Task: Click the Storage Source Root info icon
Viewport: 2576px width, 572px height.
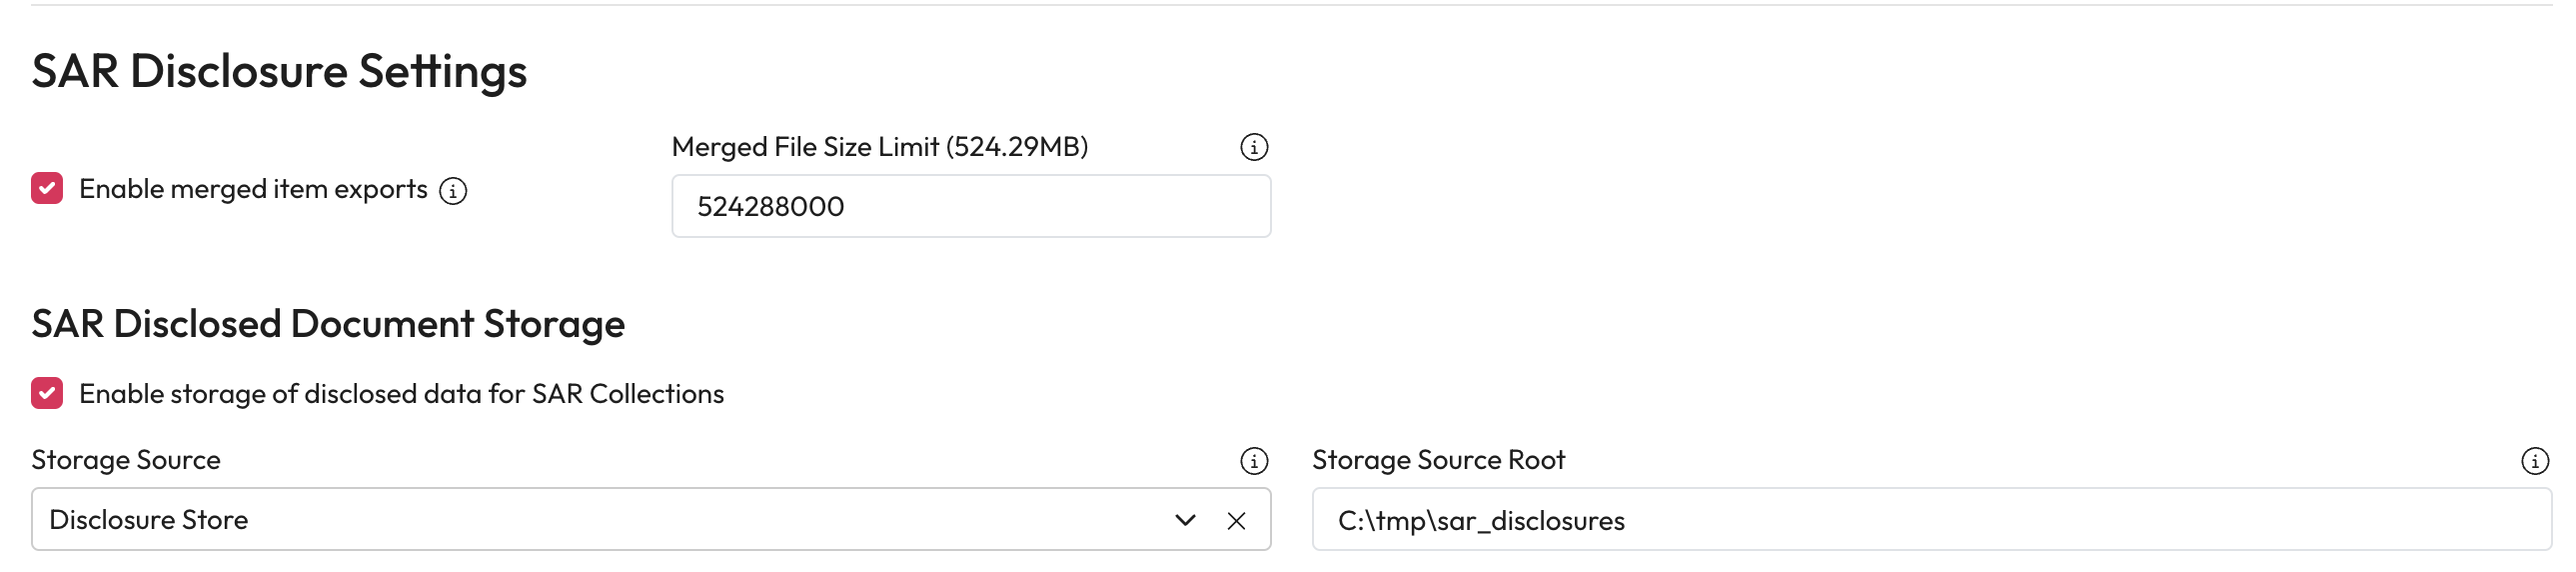Action: 2534,461
